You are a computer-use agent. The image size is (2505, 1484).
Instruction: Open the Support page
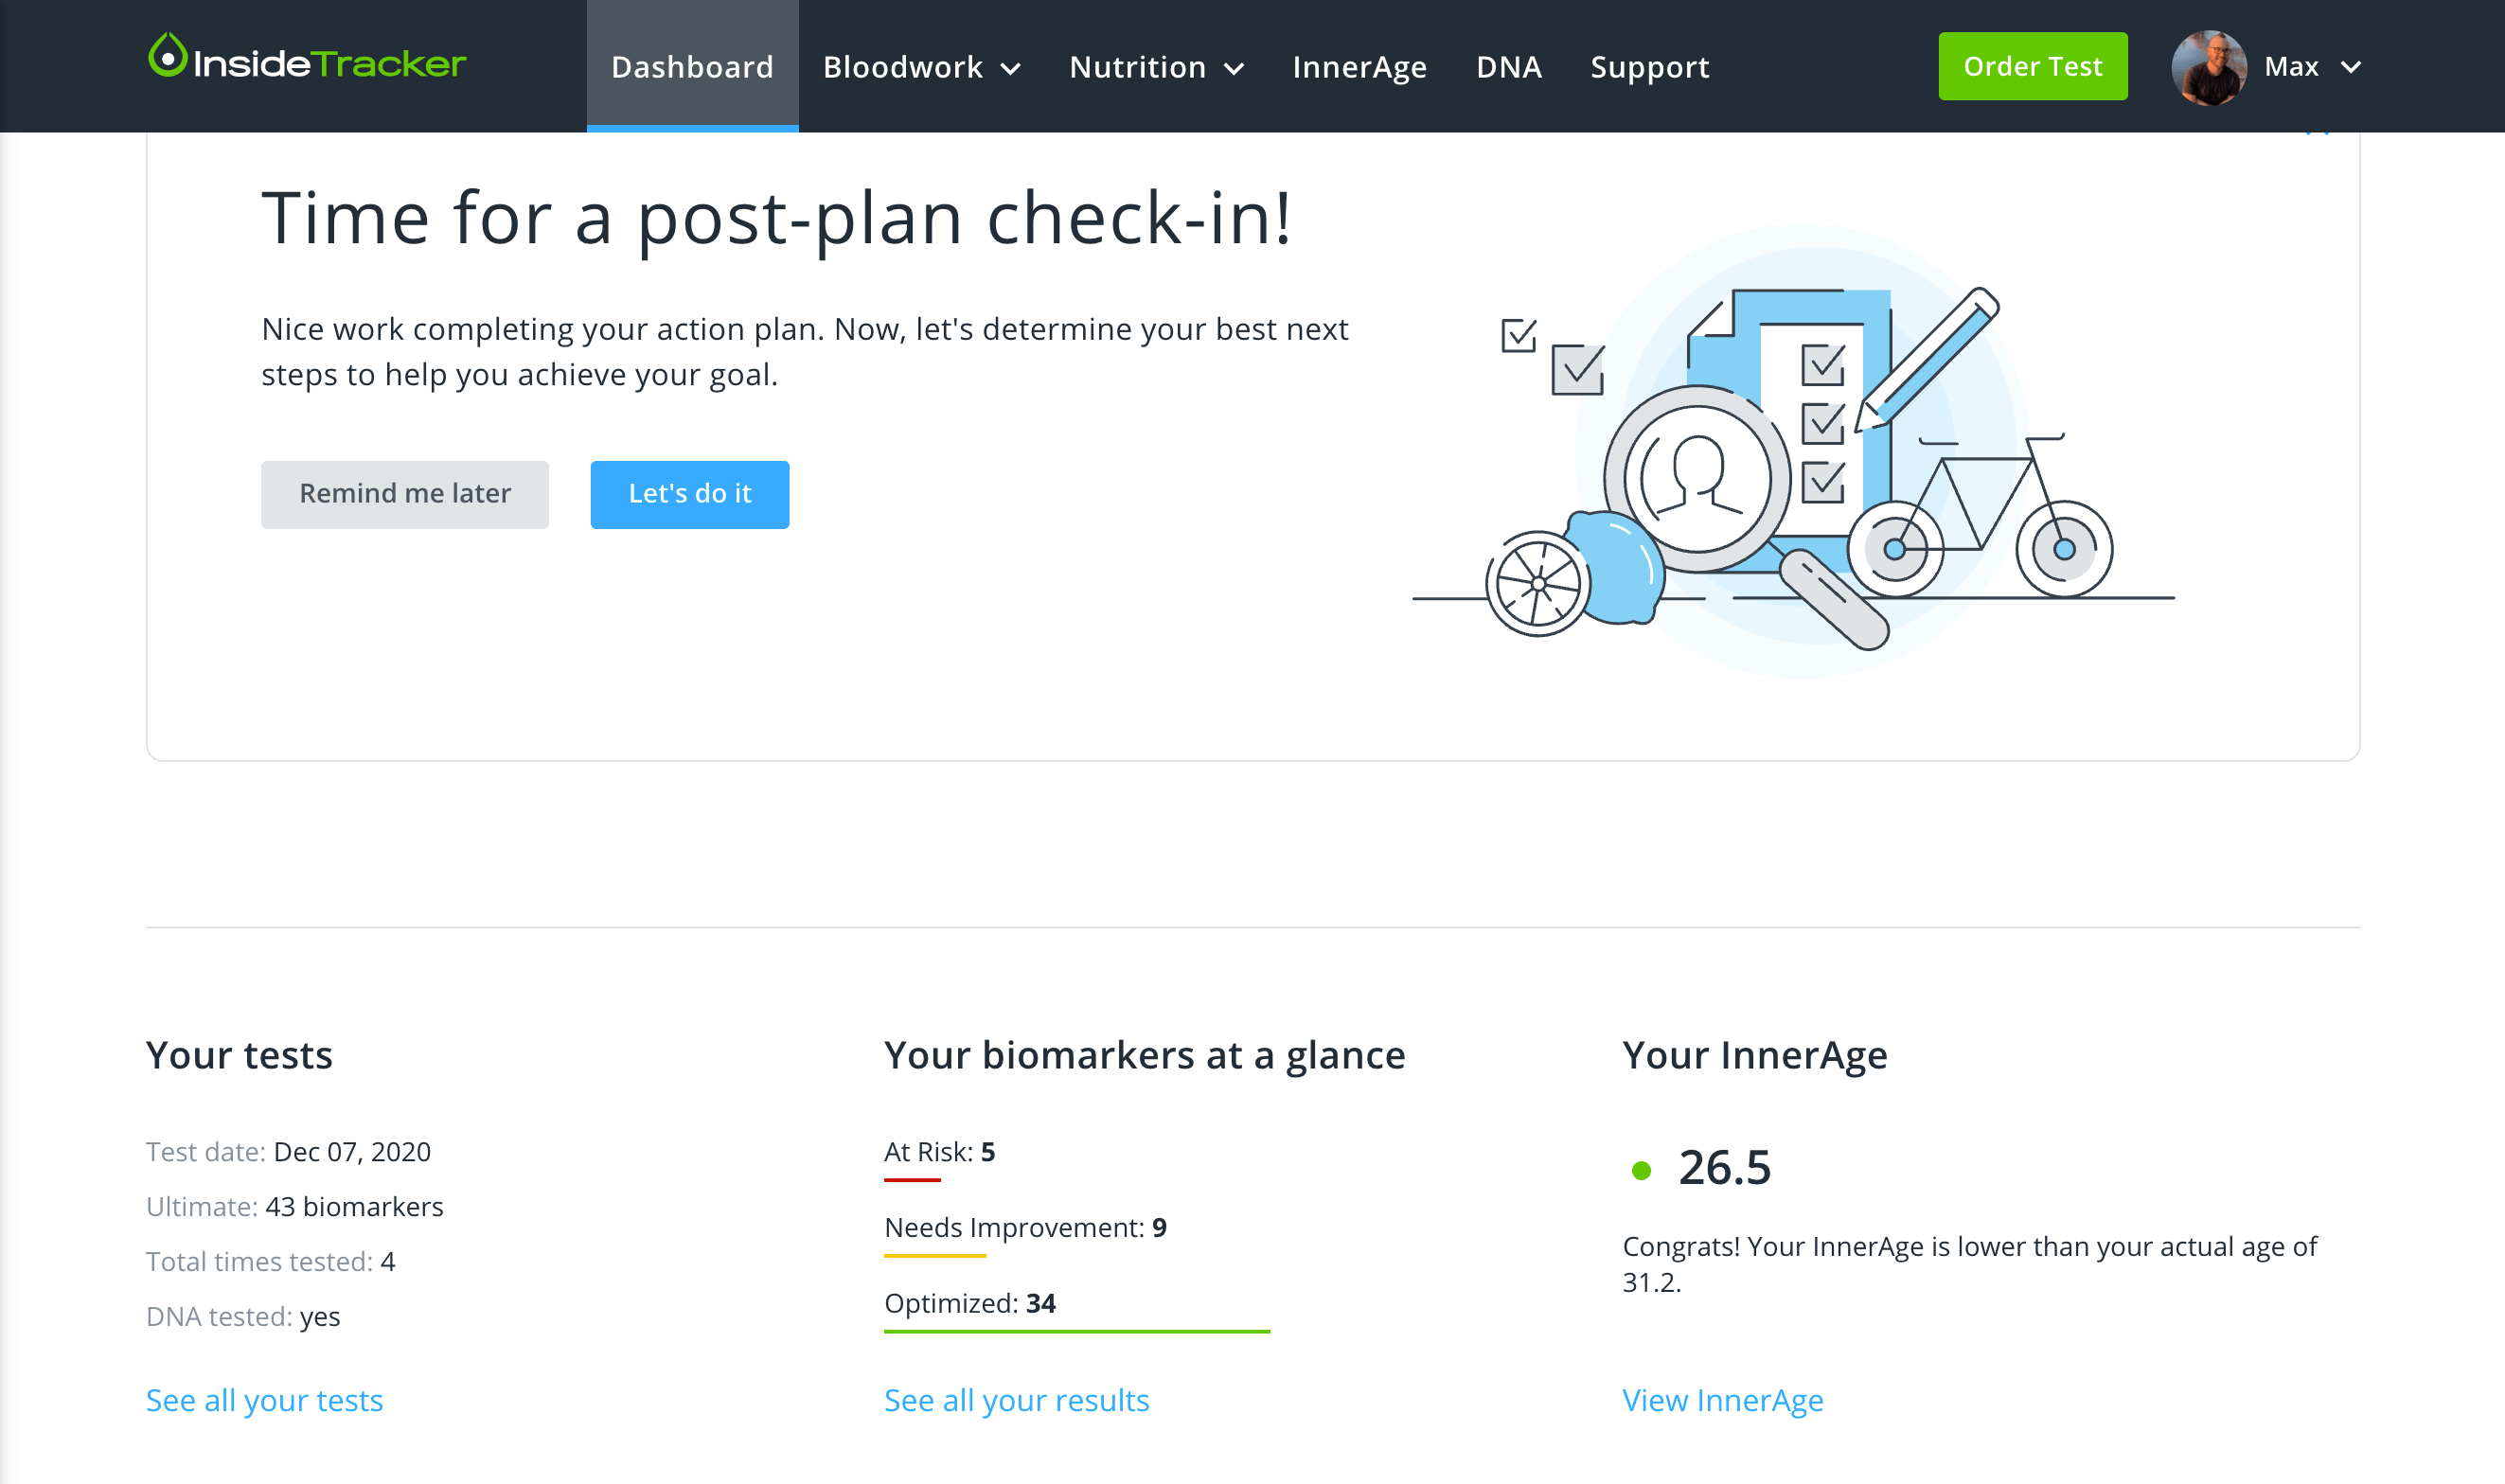coord(1650,67)
